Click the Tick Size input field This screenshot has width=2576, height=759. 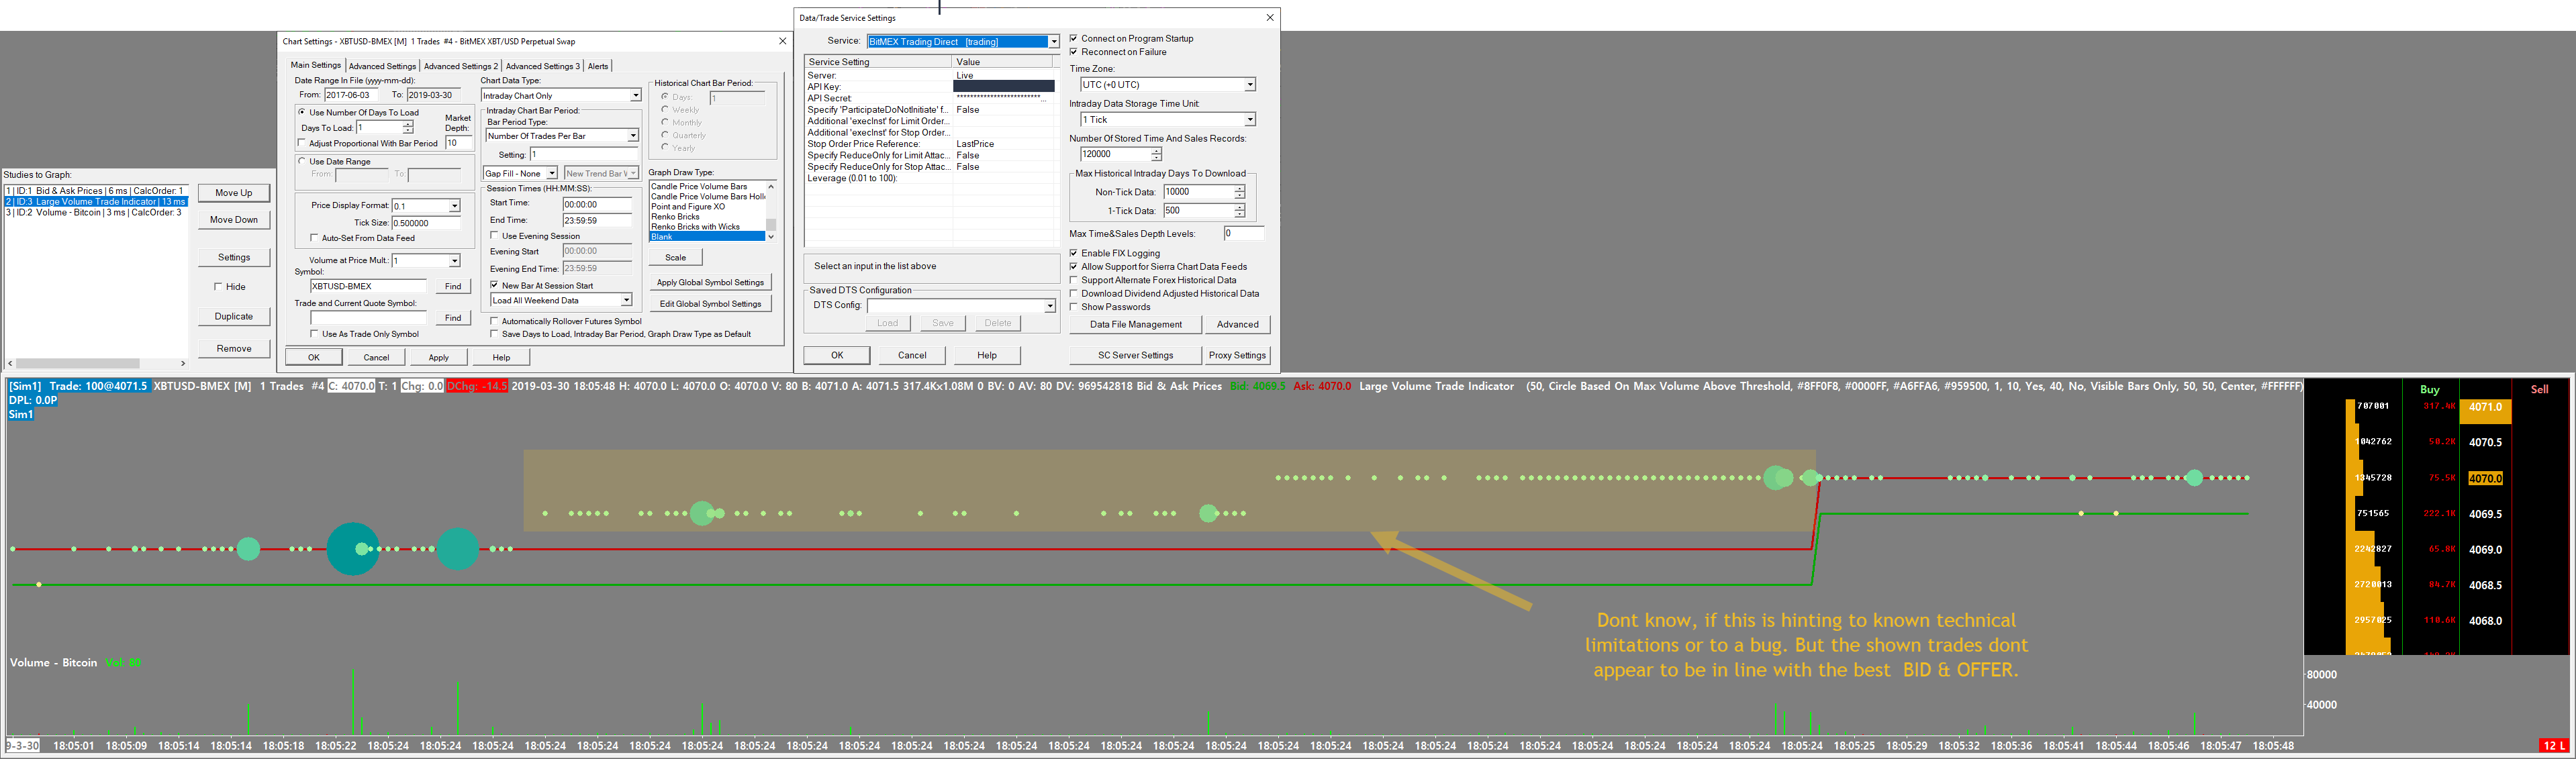(x=426, y=223)
